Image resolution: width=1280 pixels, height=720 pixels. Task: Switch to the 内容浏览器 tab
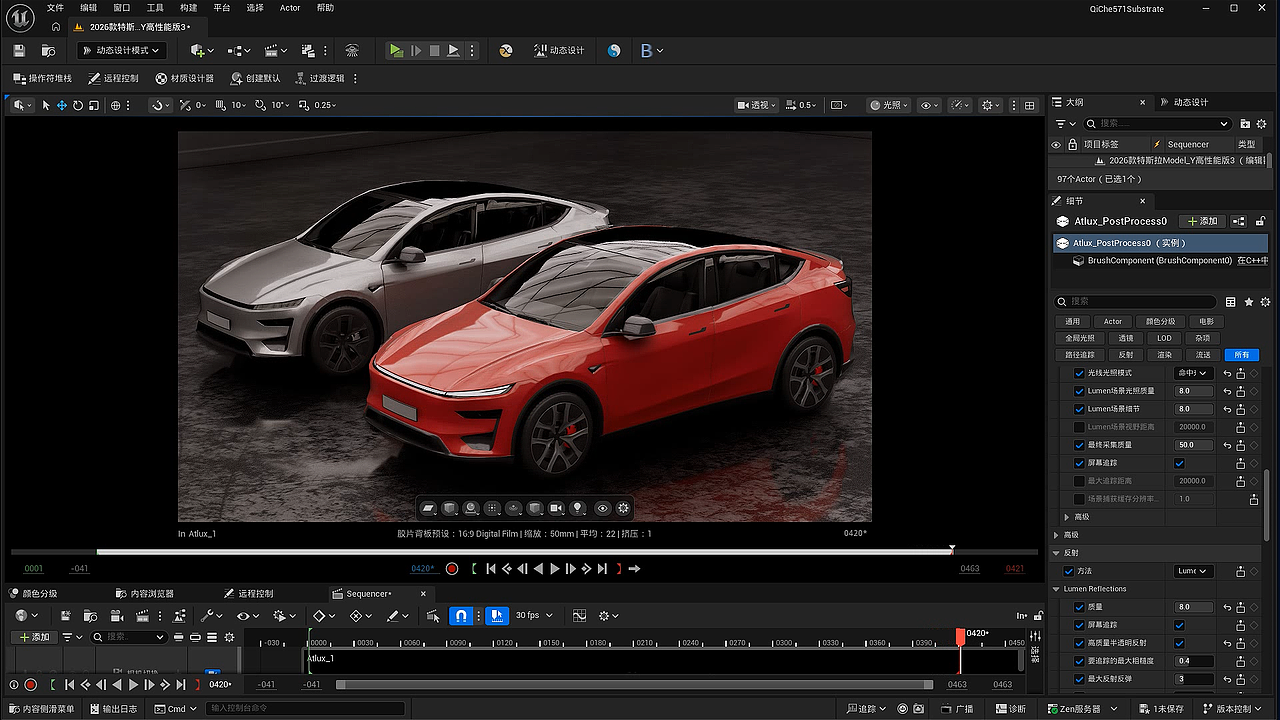(144, 593)
